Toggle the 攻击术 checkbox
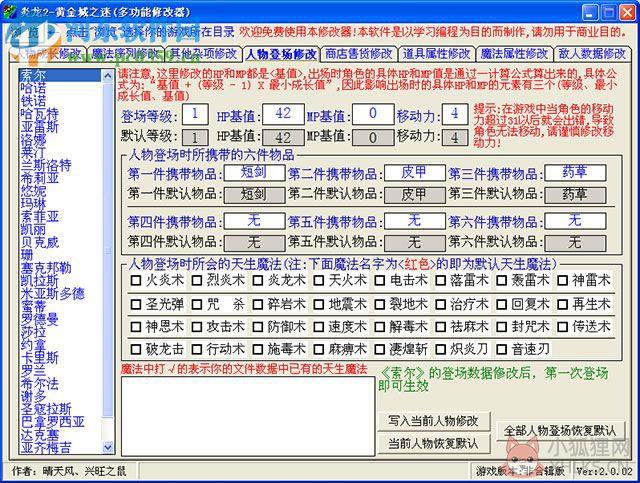The width and height of the screenshot is (640, 483). coord(197,327)
